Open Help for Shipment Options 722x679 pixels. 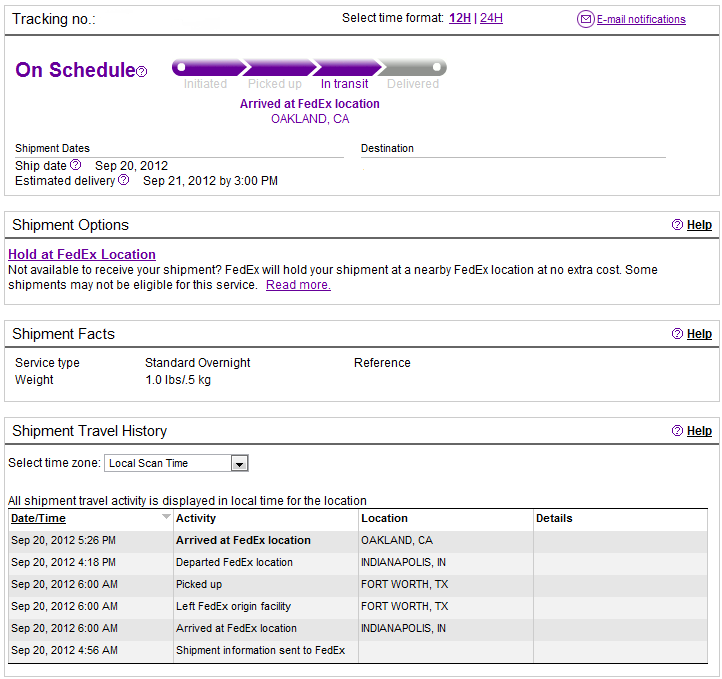point(699,225)
